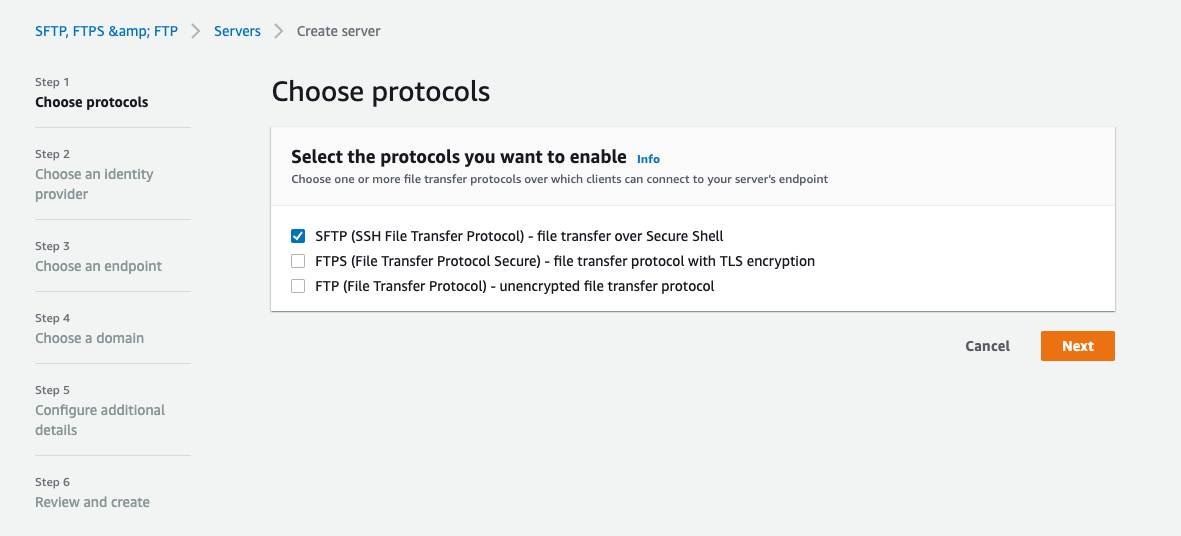Uncheck the SFTP protocol checkbox
1181x536 pixels.
click(298, 236)
